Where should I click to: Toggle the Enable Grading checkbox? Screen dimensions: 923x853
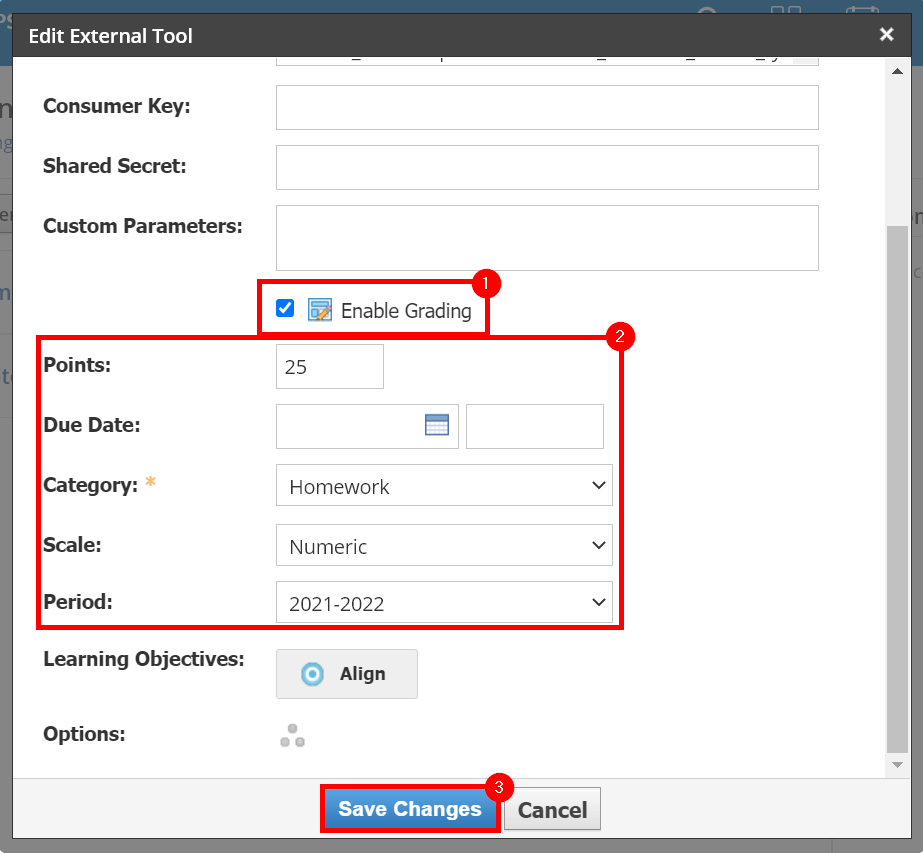(x=285, y=308)
